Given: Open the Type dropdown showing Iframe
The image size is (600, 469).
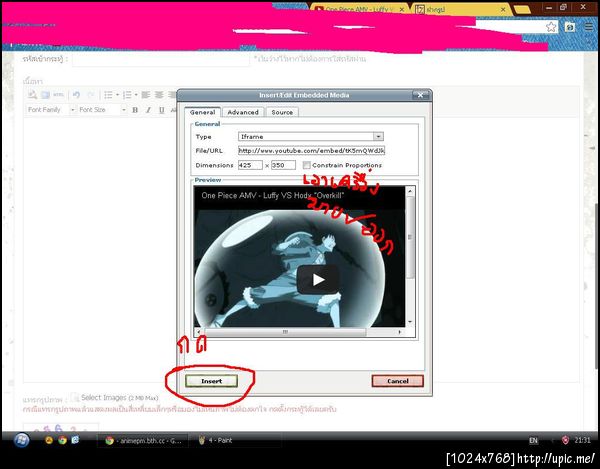Looking at the screenshot, I should pos(311,137).
